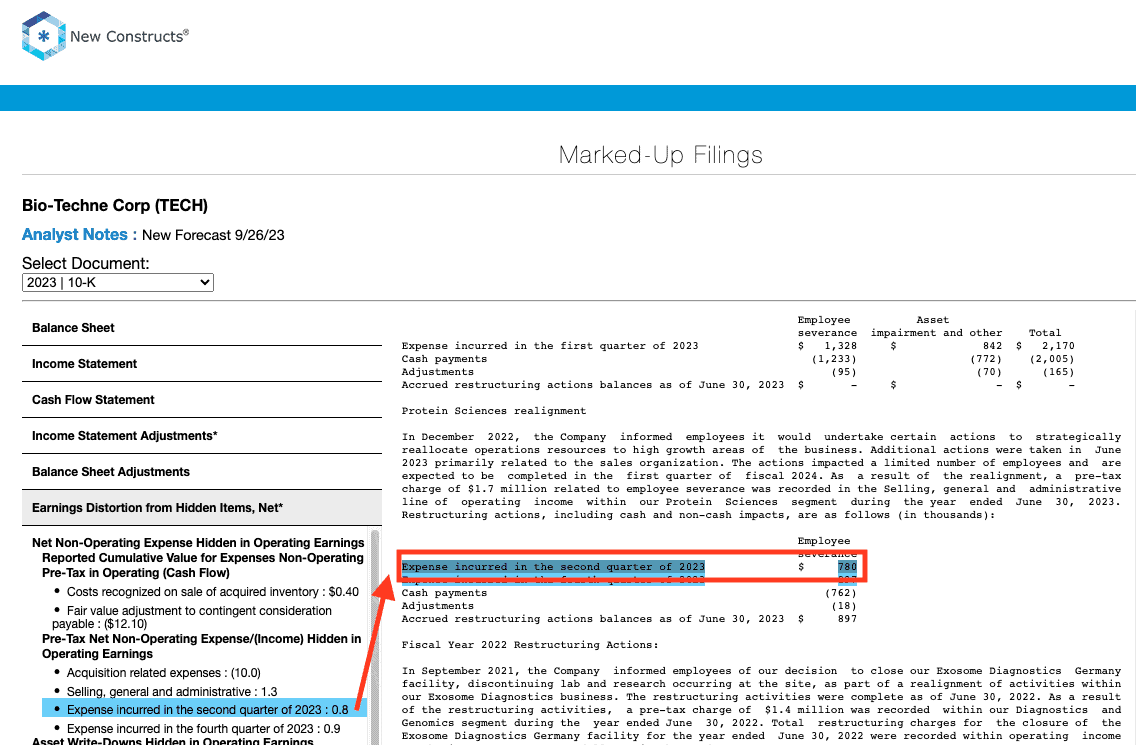Open Earnings Distortion from Hidden Items tab
The width and height of the screenshot is (1136, 745).
point(202,508)
